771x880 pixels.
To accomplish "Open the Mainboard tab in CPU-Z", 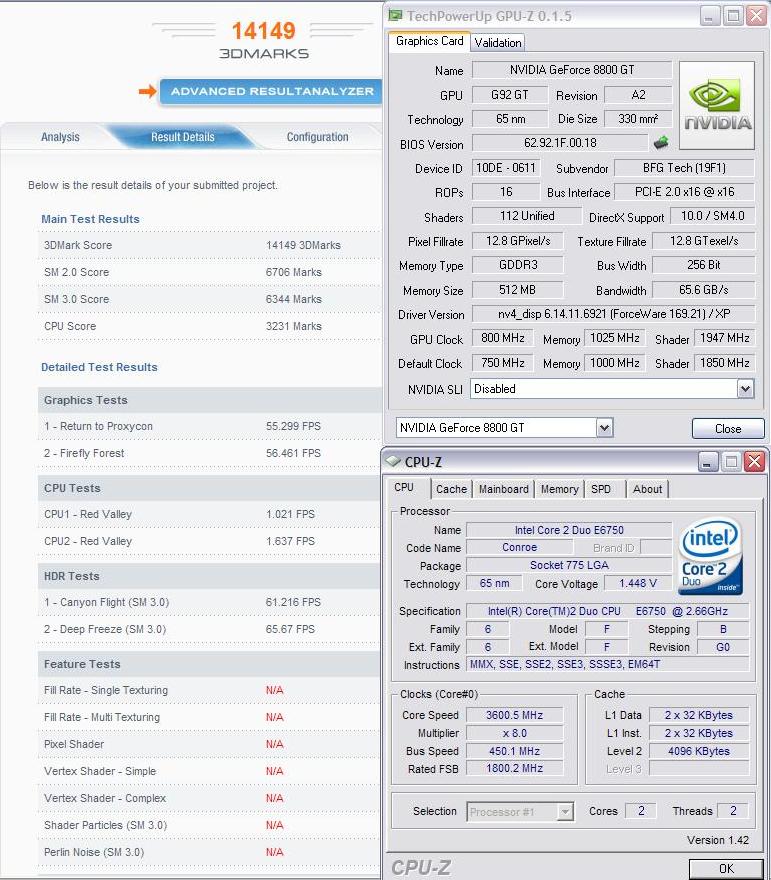I will coord(503,489).
